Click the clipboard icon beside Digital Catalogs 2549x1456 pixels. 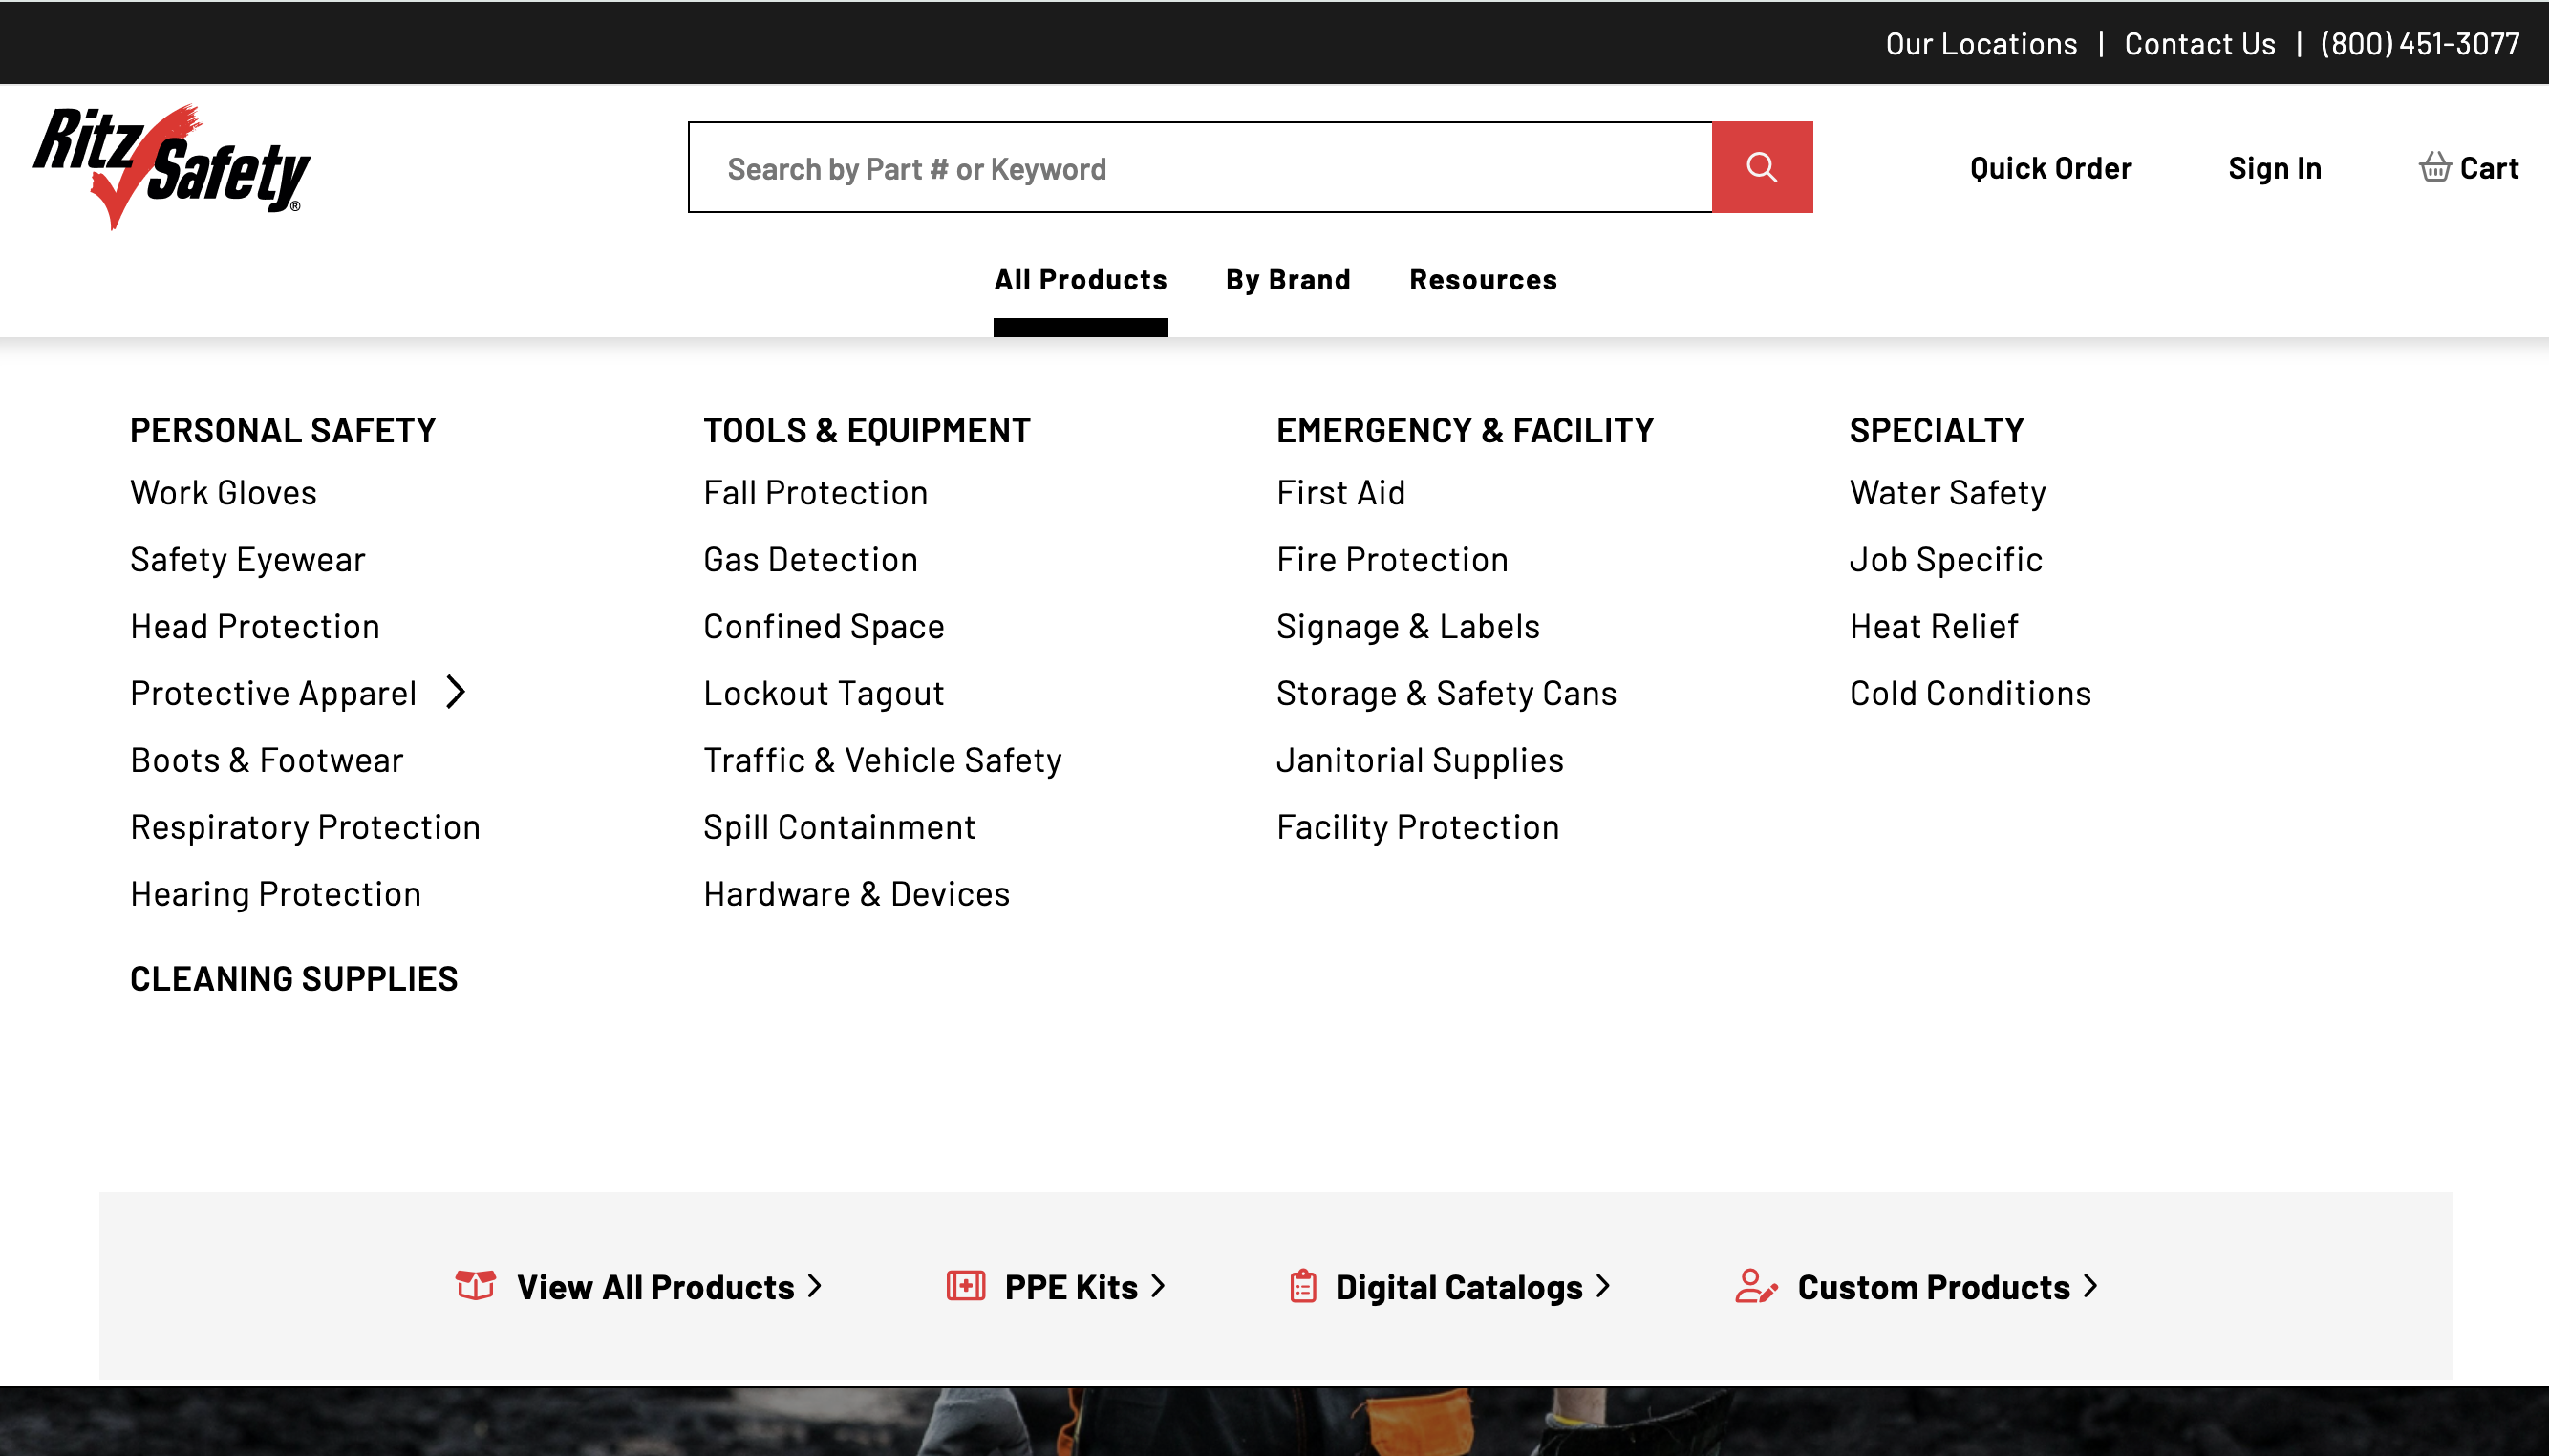click(1303, 1286)
